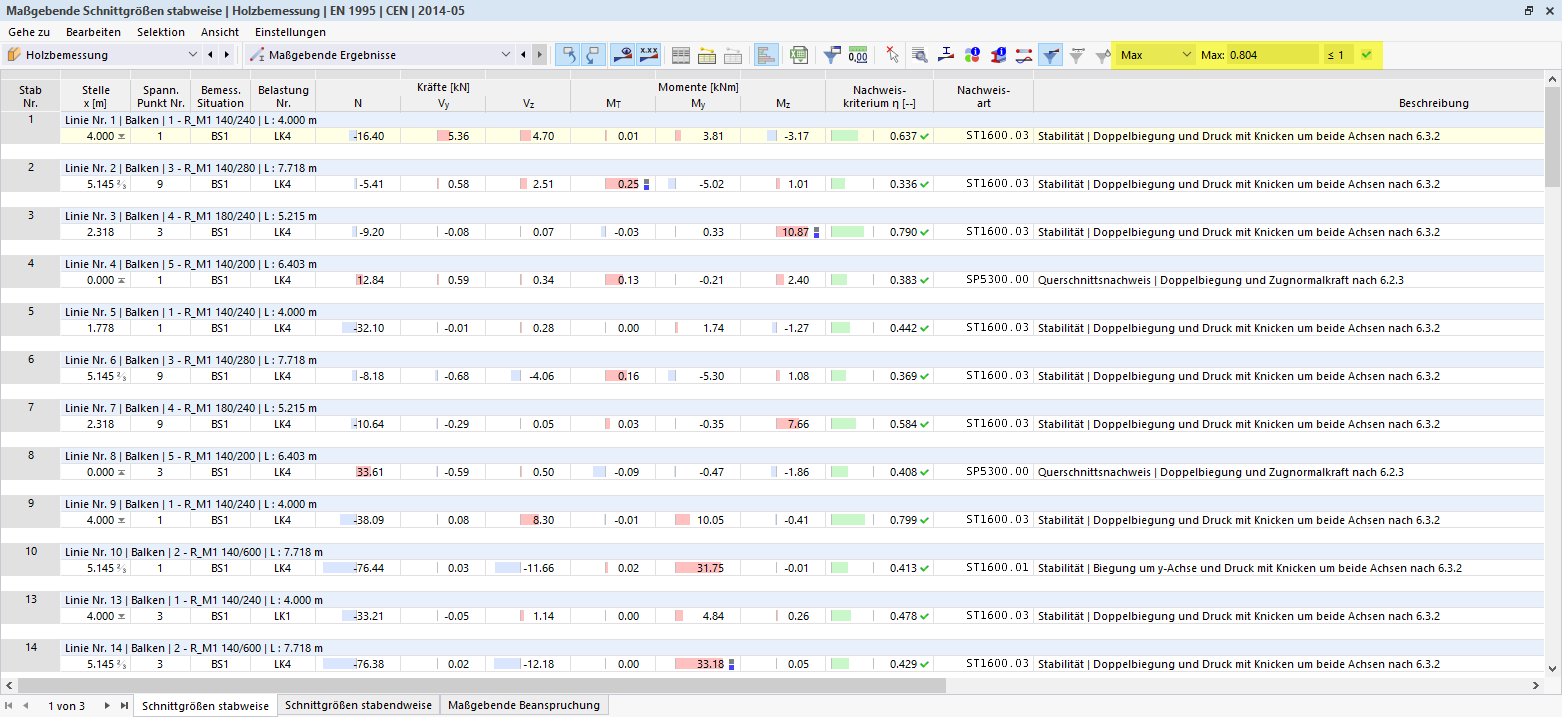Switch to Schnittgrößen stabendweise tab
The width and height of the screenshot is (1562, 717).
(x=358, y=705)
